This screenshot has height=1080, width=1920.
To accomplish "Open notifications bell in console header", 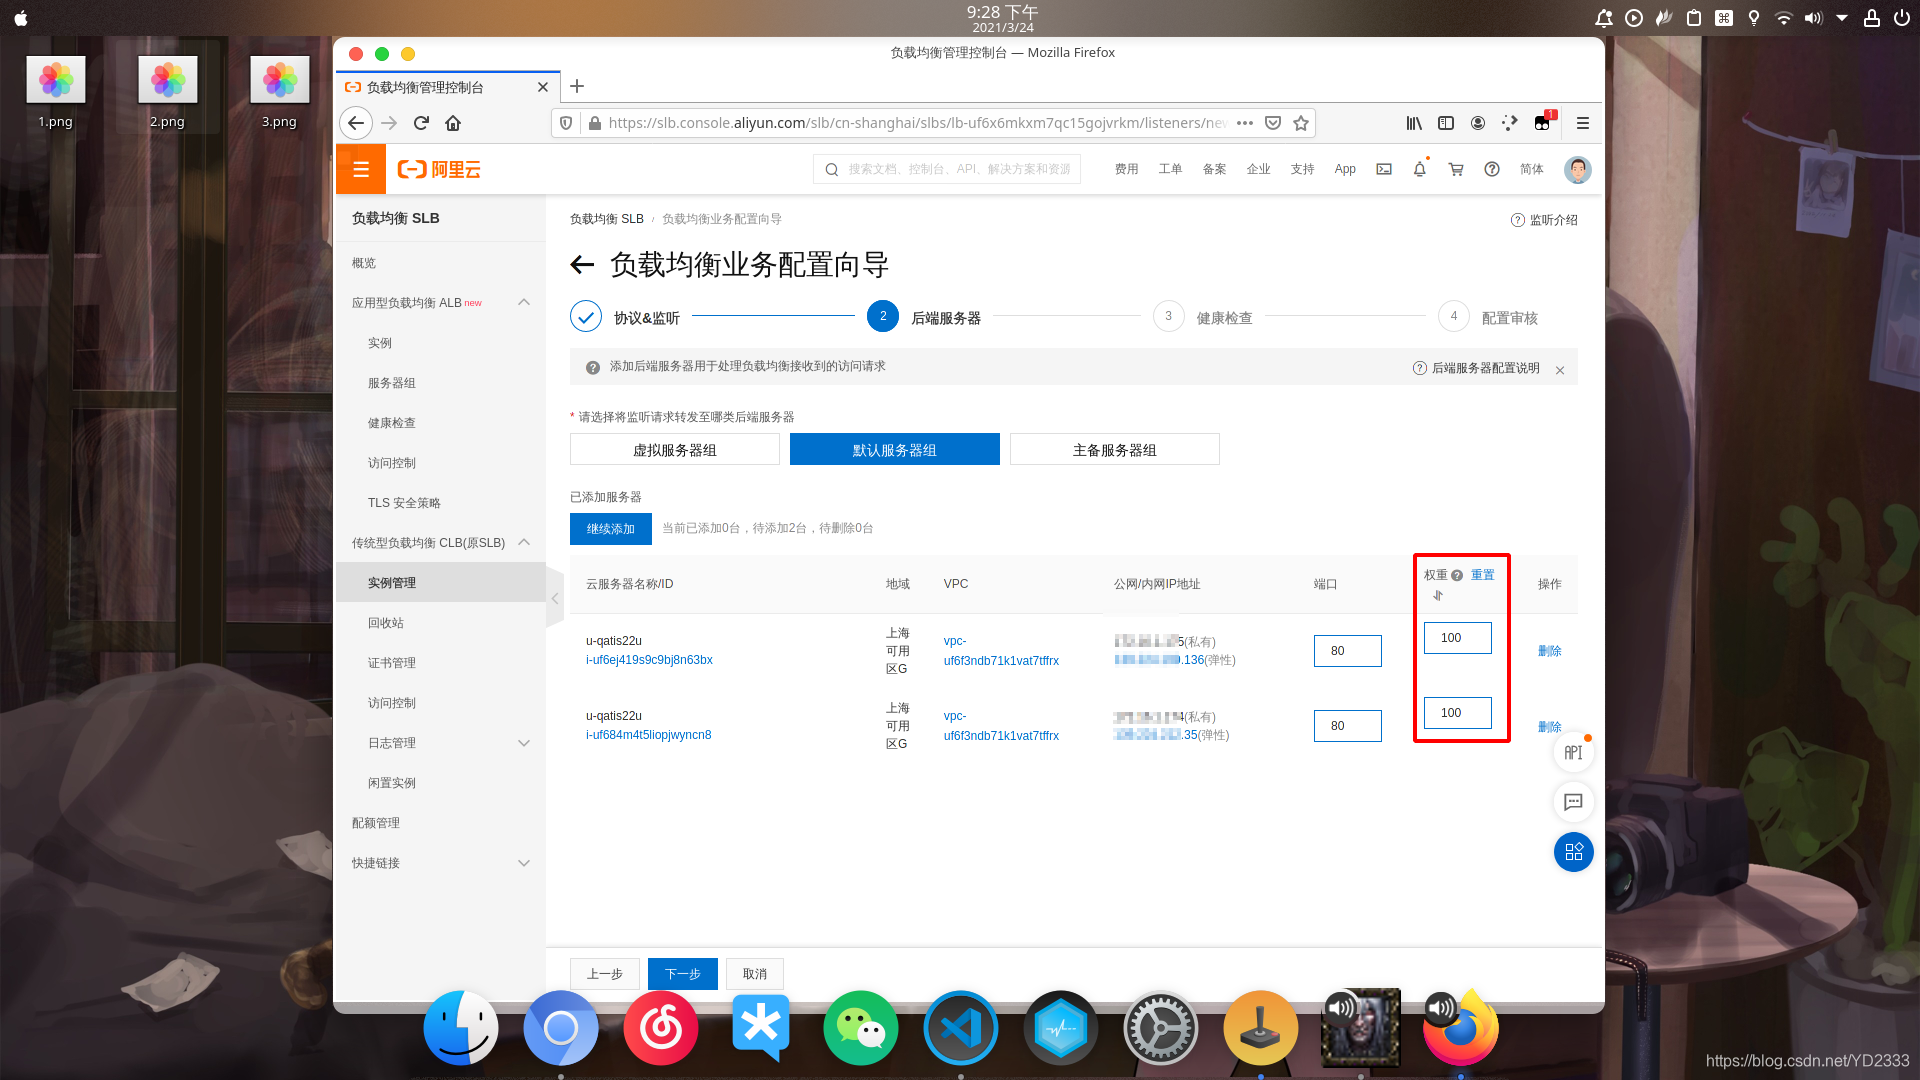I will 1419,169.
